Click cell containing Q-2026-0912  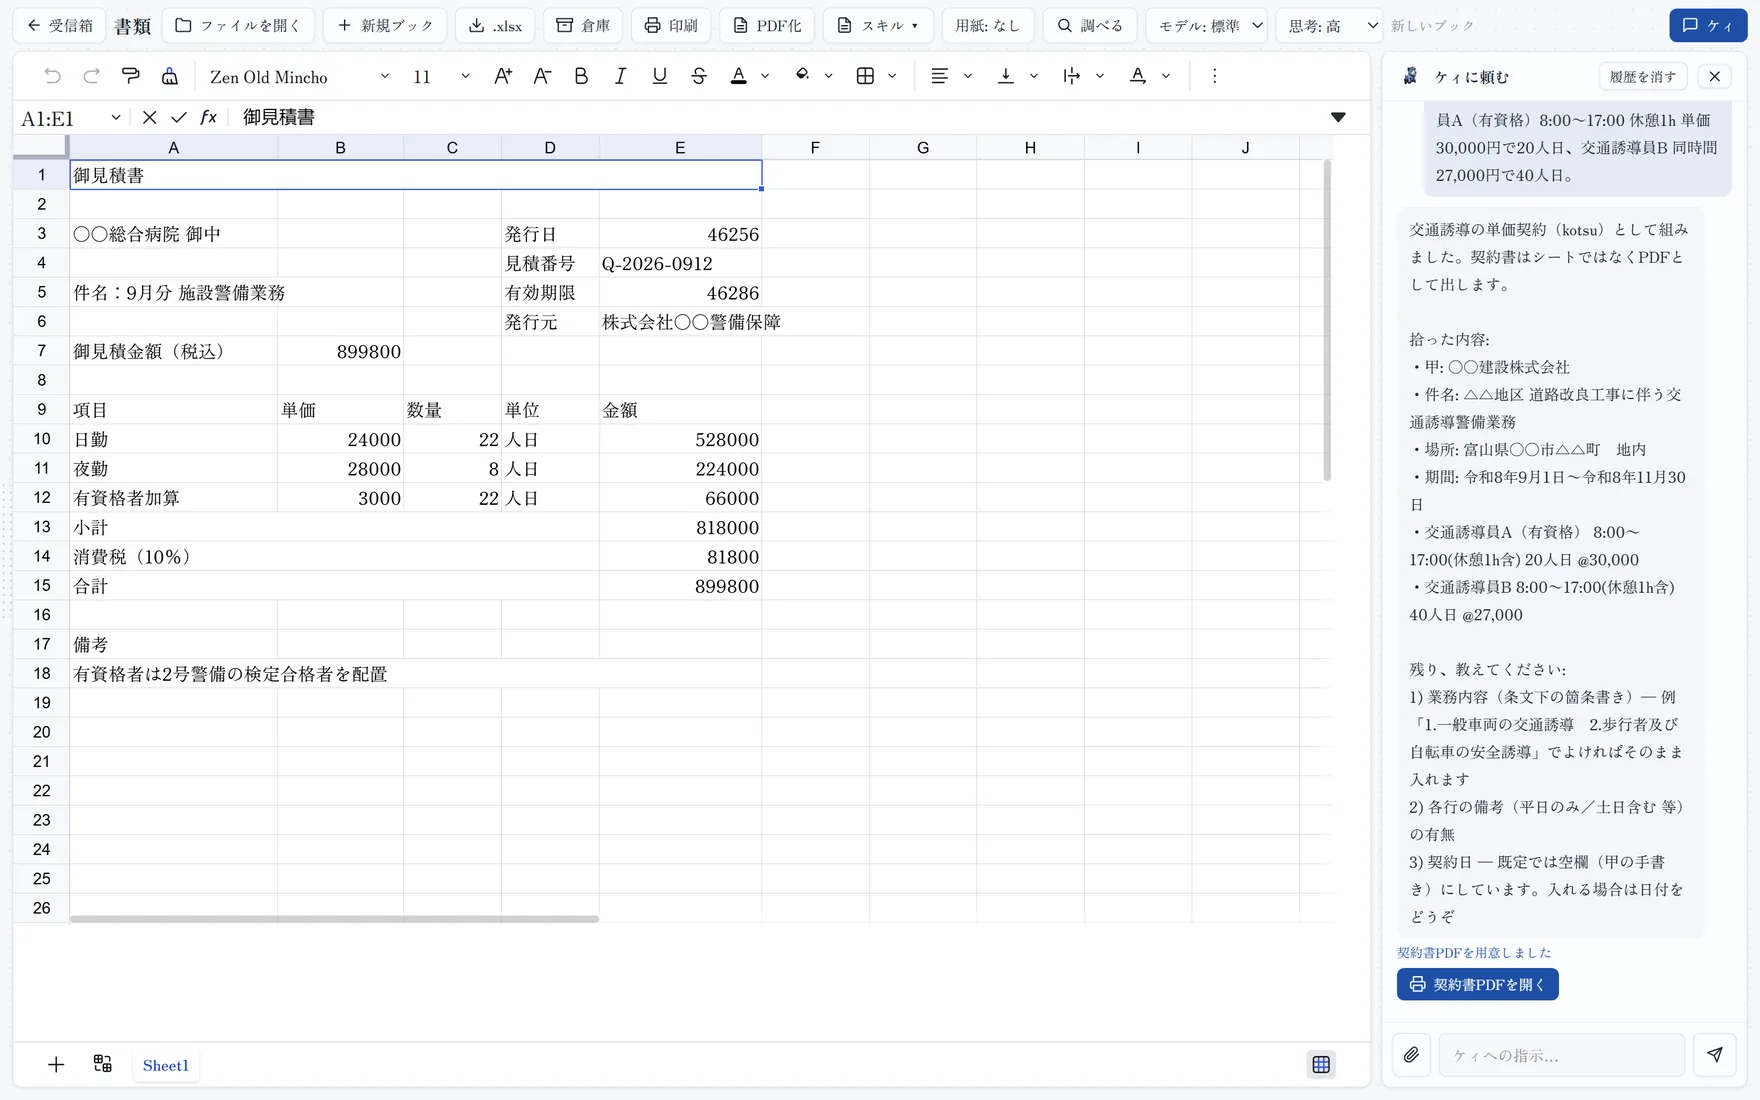(x=680, y=264)
